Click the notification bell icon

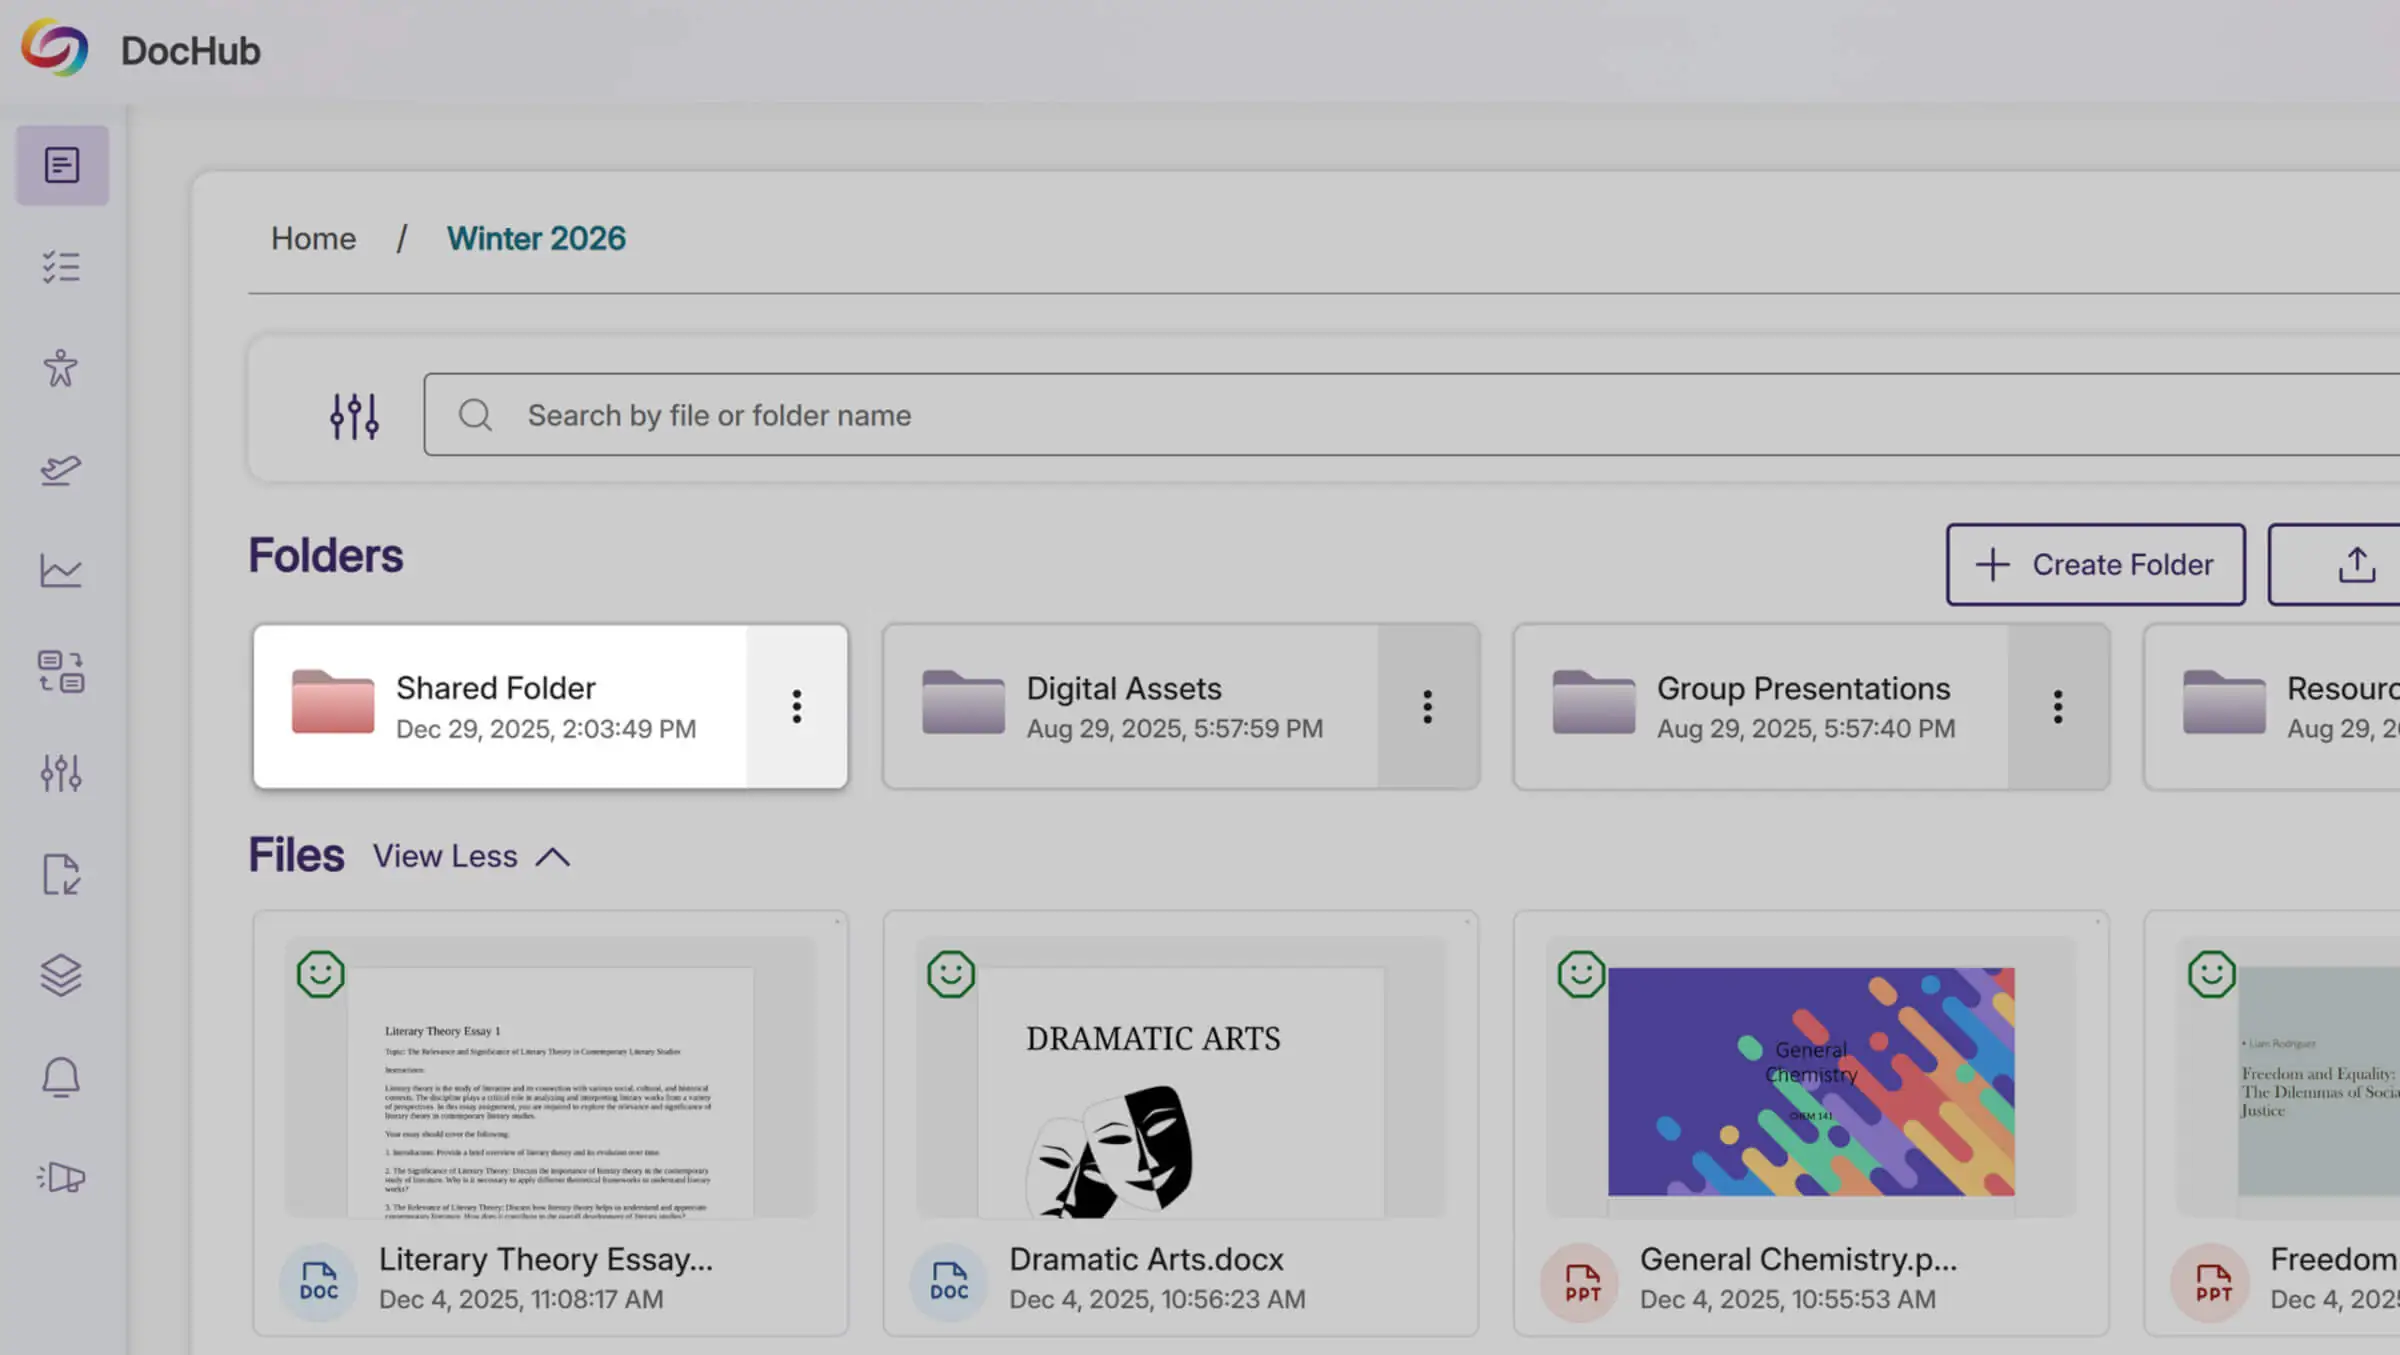pyautogui.click(x=62, y=1077)
